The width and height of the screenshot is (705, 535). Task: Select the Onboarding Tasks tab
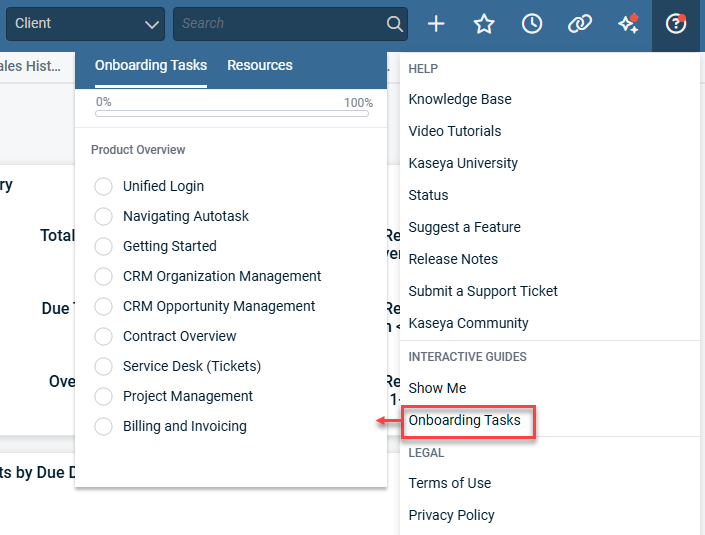tap(151, 65)
